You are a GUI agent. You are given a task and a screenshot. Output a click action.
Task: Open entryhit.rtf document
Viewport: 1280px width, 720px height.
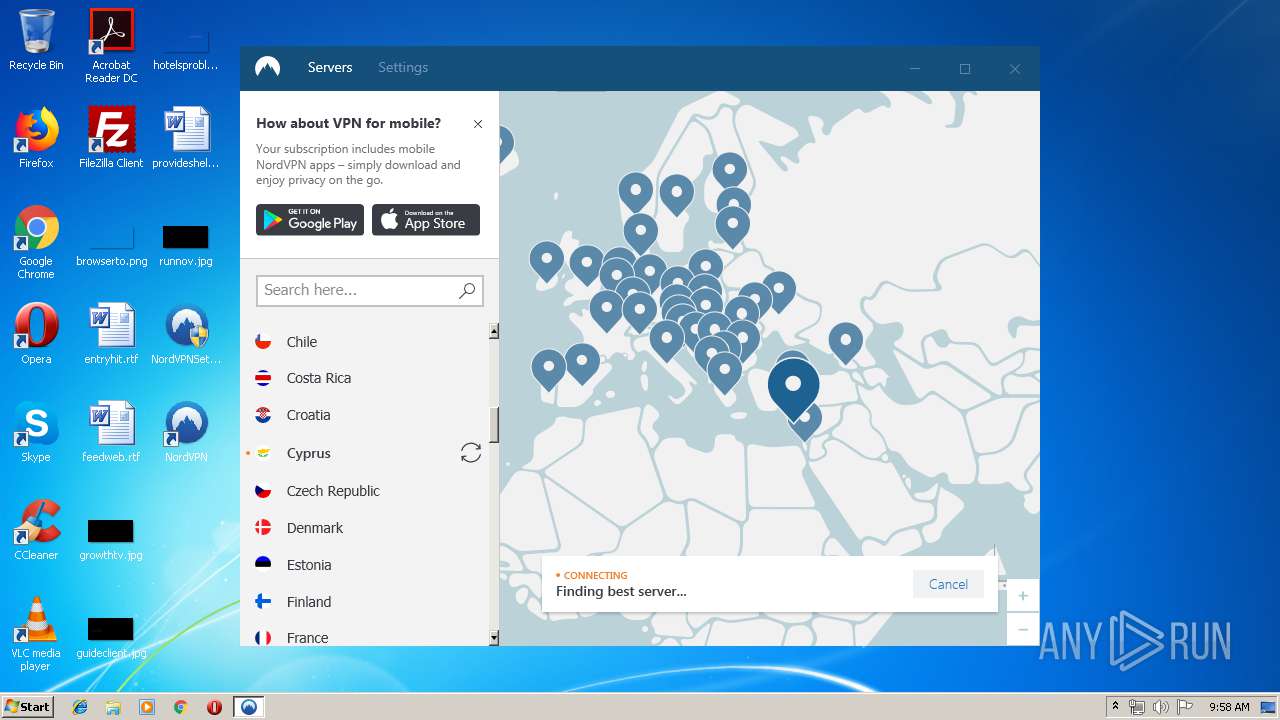tap(111, 334)
